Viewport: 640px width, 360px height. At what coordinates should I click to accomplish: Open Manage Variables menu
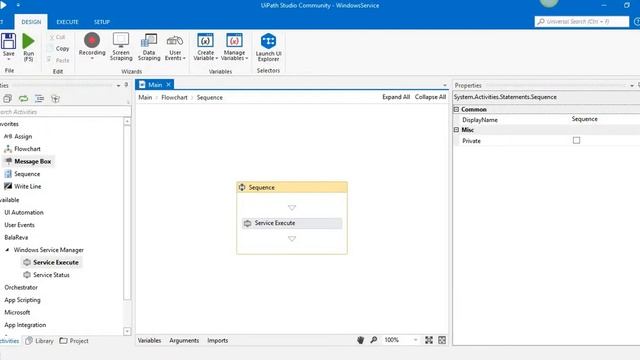(234, 47)
